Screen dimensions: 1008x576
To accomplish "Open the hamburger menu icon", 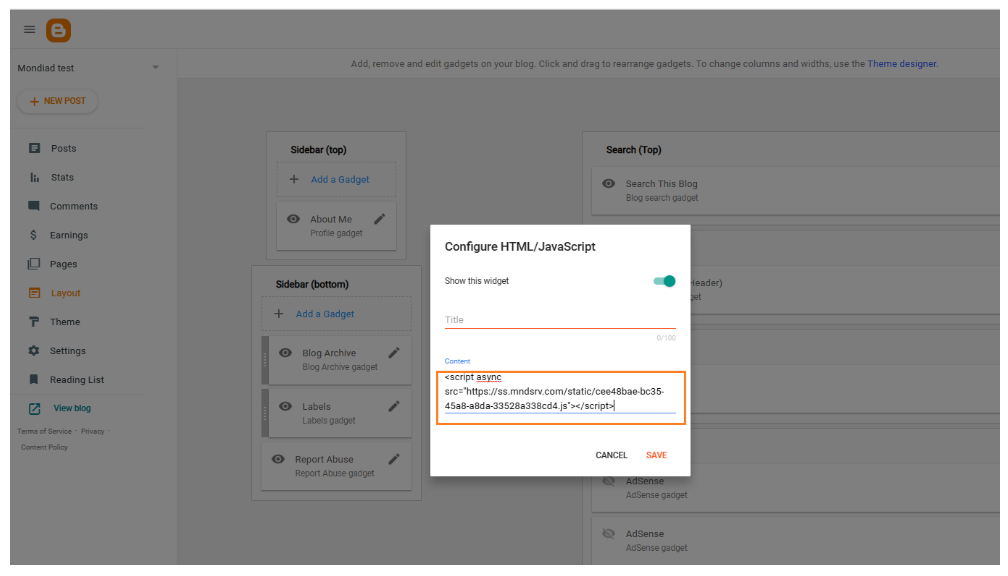I will click(29, 30).
